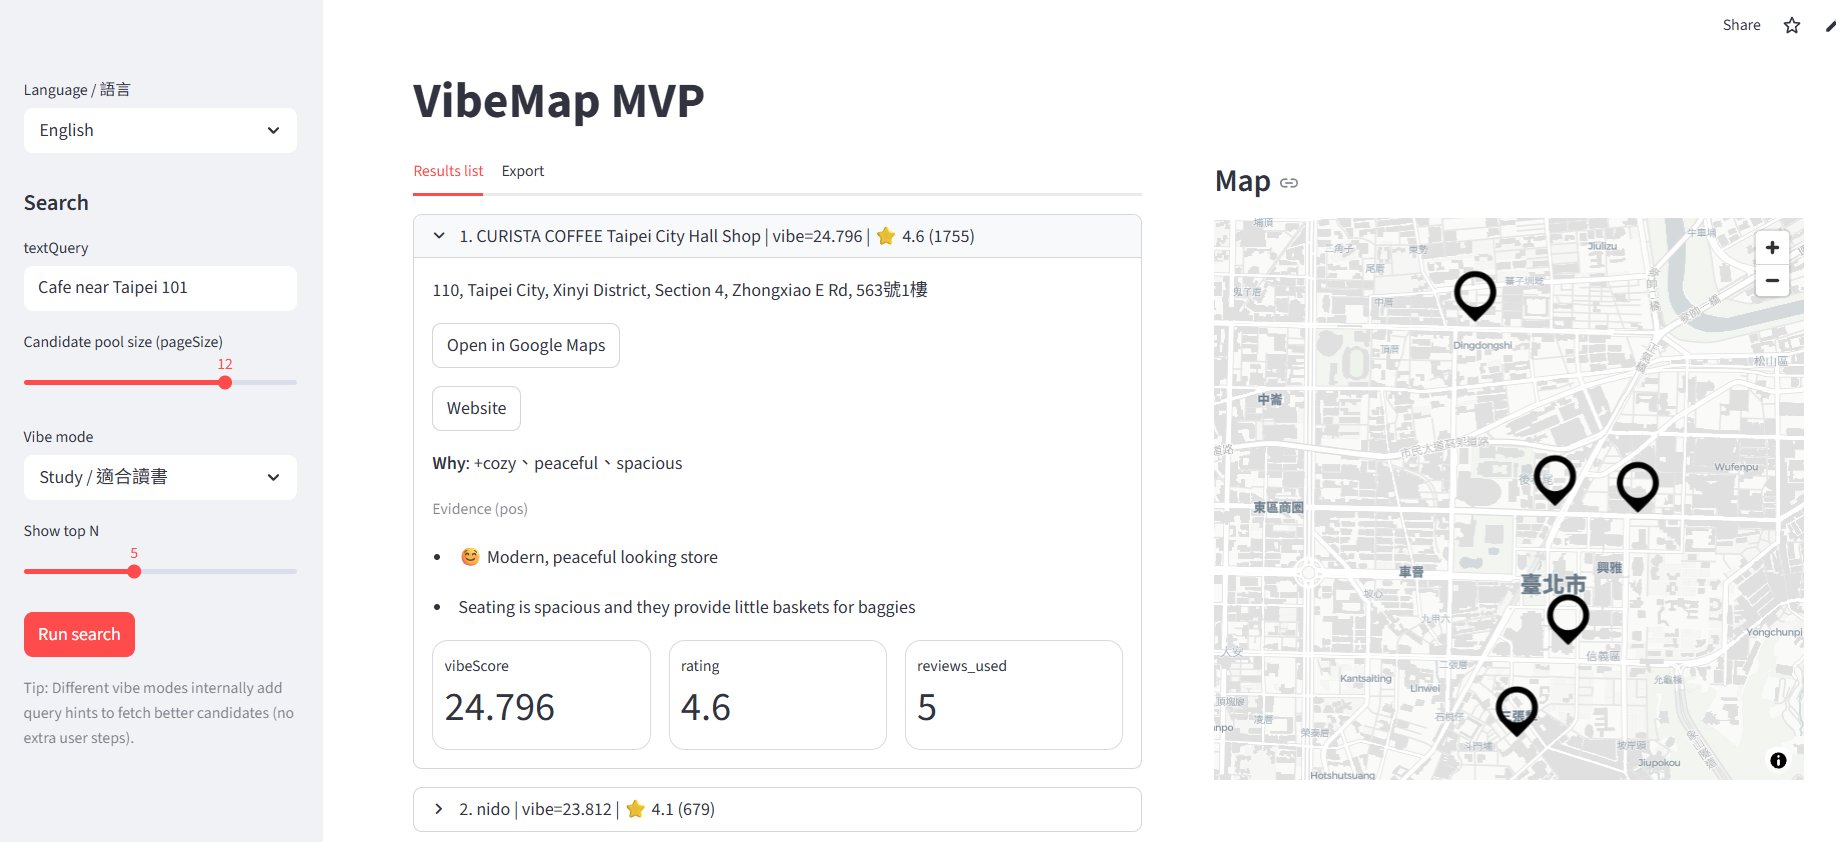Expand the nido result entry
This screenshot has width=1836, height=842.
point(439,809)
